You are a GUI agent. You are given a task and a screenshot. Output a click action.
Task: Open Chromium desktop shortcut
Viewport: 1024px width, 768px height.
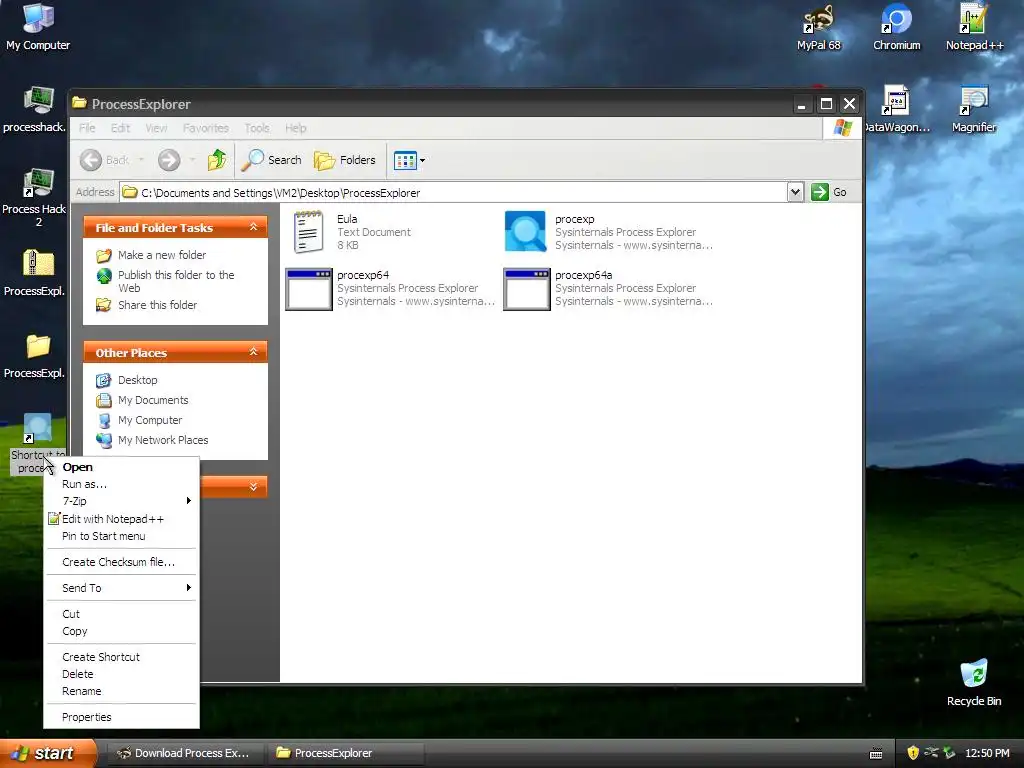[897, 26]
